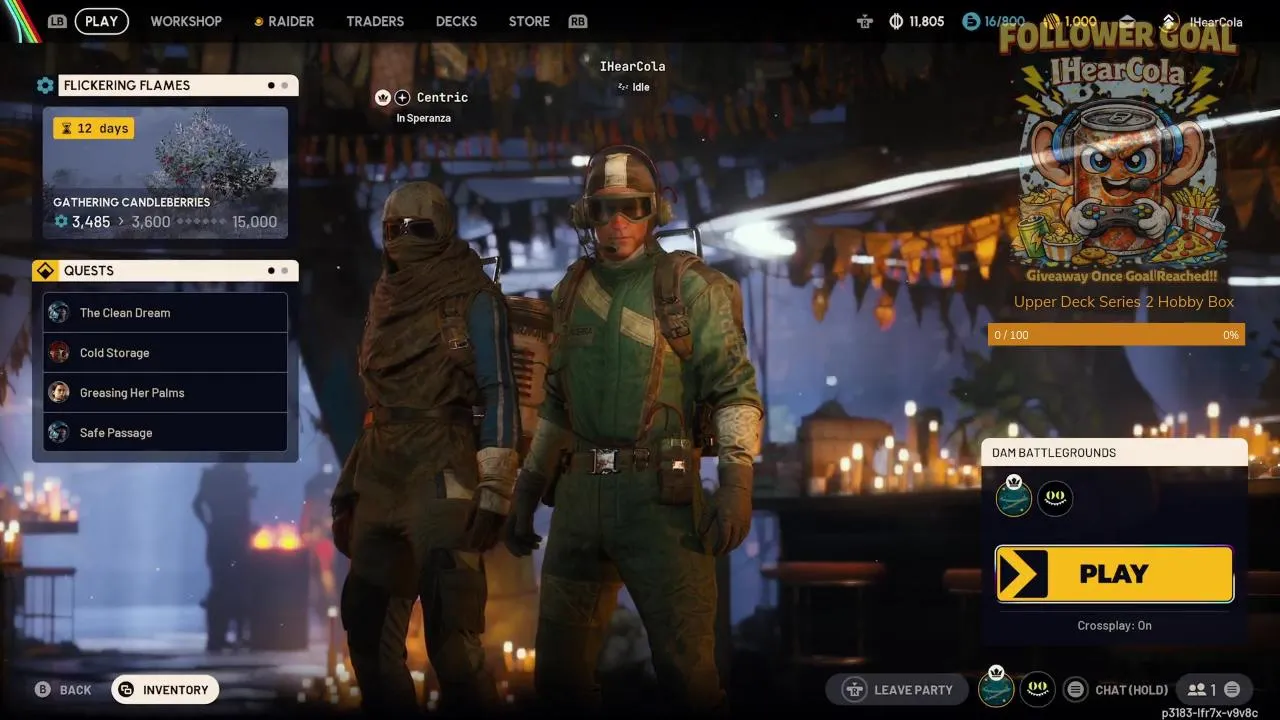Click Greasing Her Palms quest giver portrait

coord(59,393)
